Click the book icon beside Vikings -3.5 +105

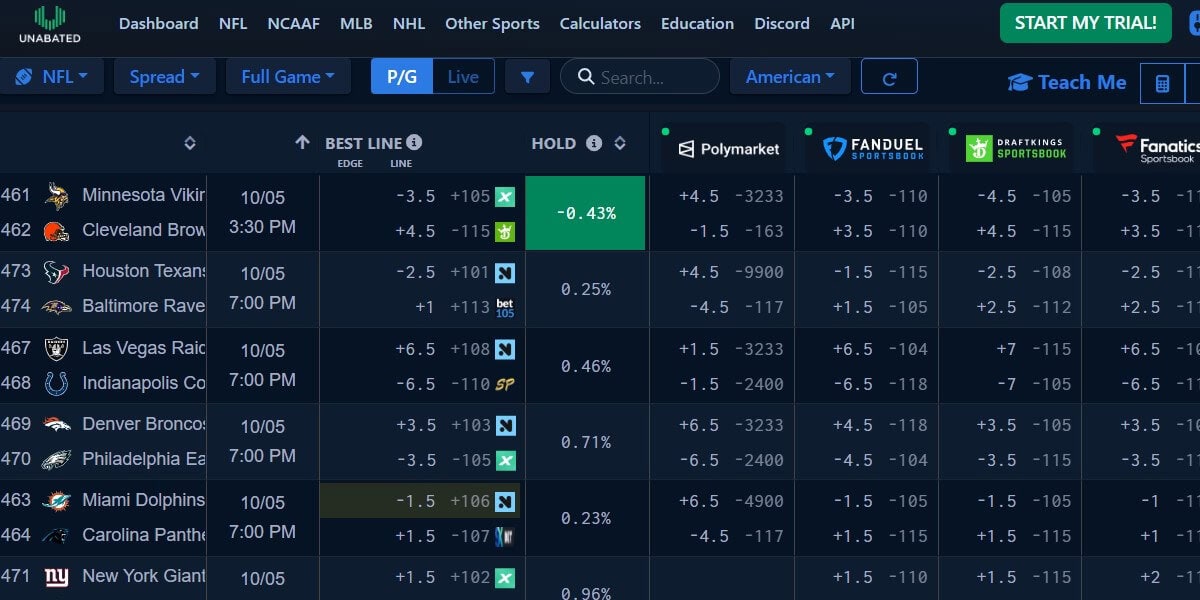(x=505, y=196)
